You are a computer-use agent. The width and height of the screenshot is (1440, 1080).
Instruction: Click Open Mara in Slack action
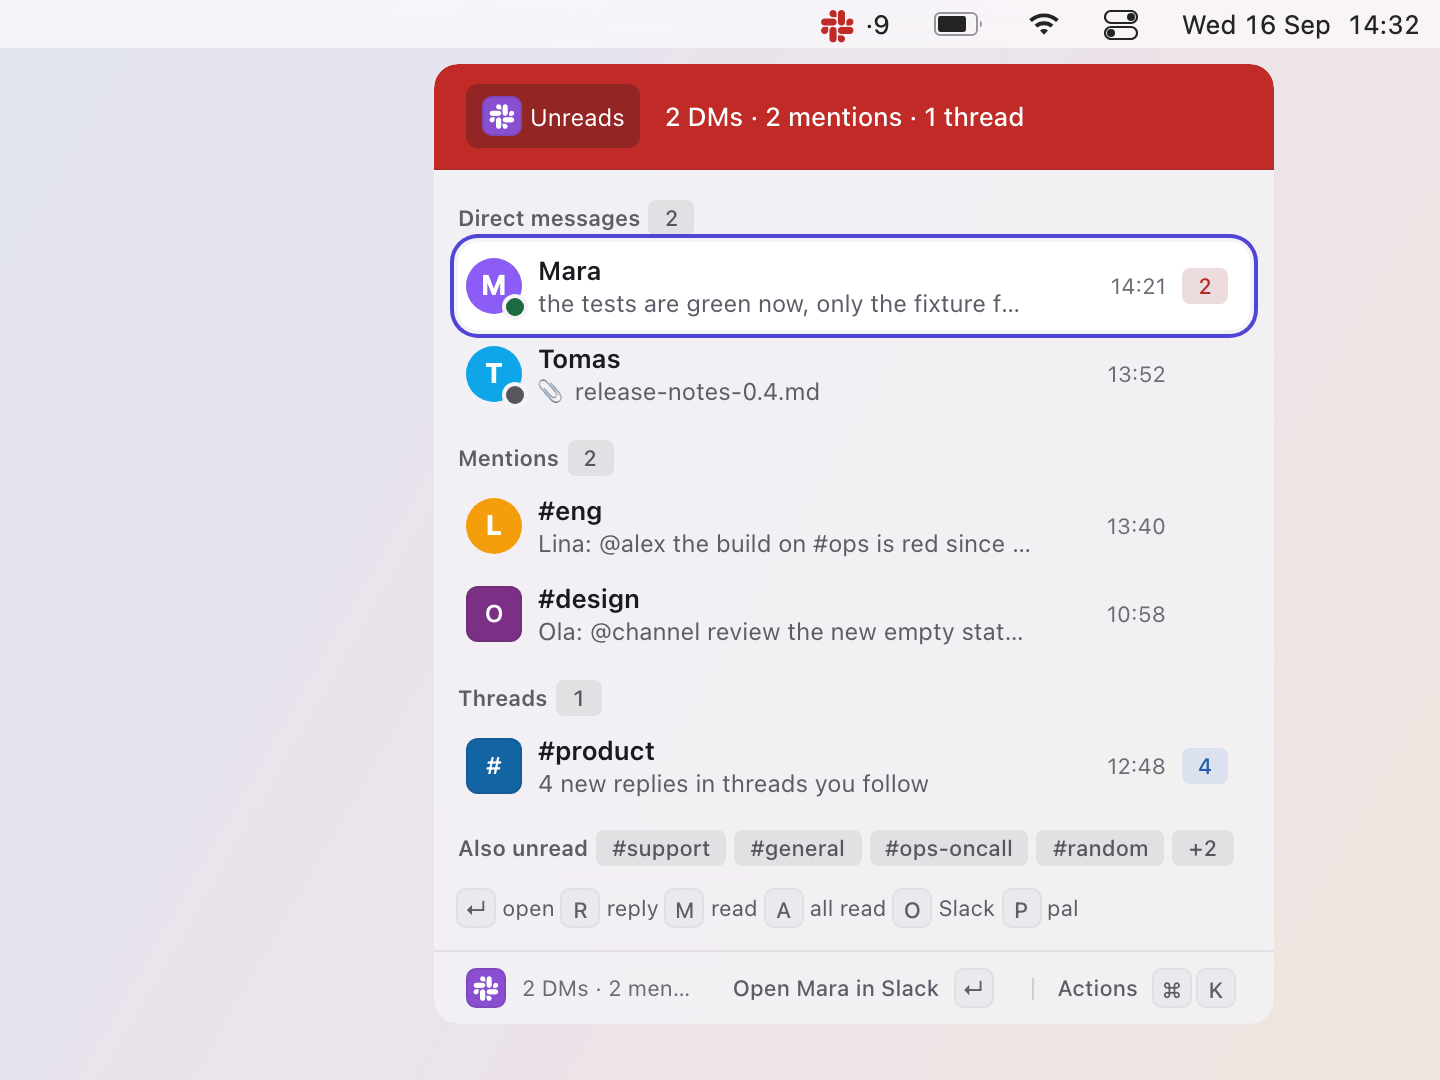[836, 988]
